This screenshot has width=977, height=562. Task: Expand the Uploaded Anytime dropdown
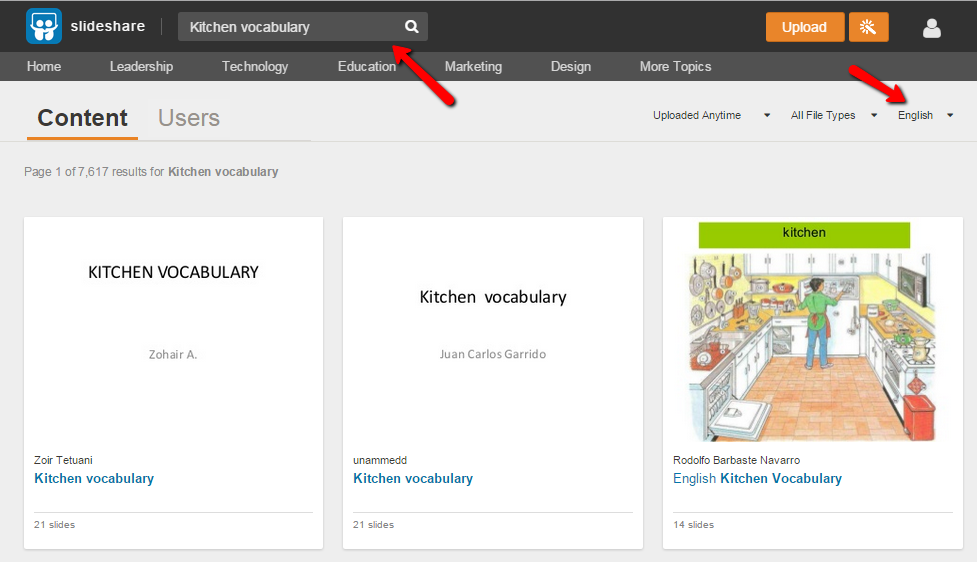[711, 115]
